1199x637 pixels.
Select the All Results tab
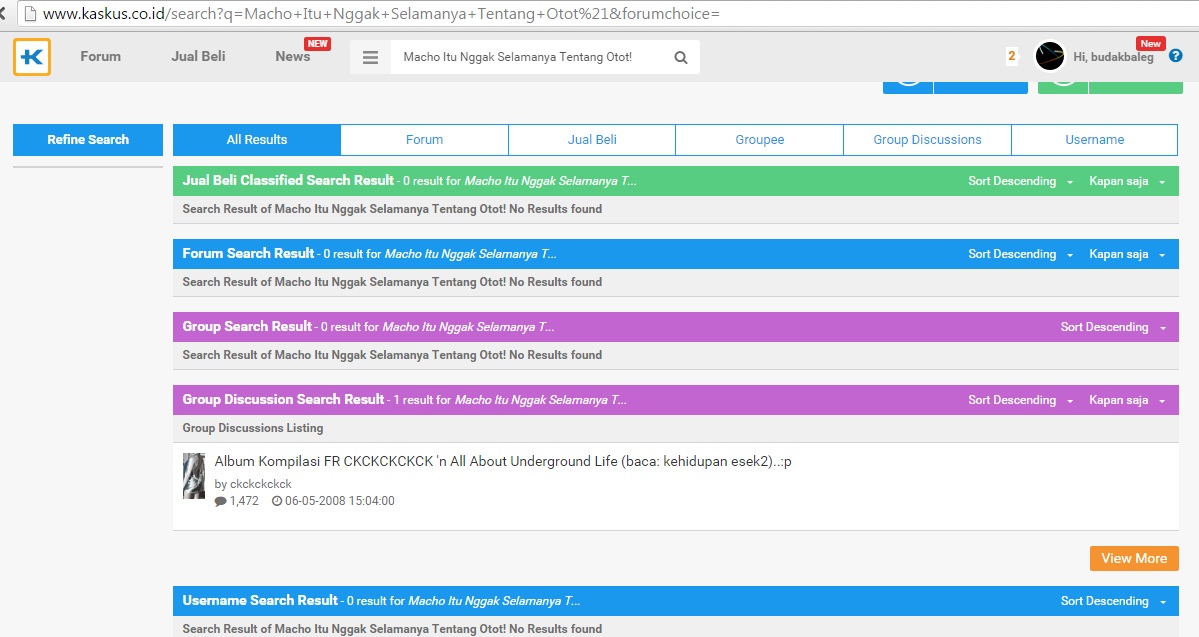(x=257, y=140)
